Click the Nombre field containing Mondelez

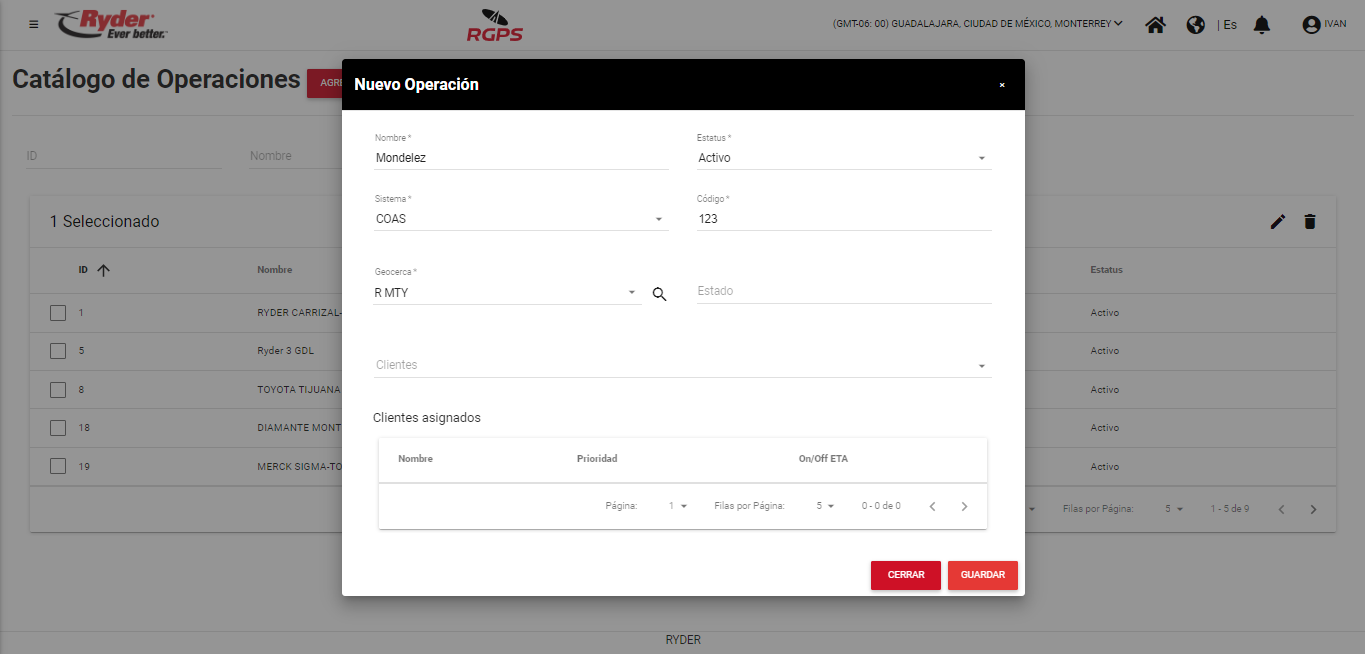pos(520,158)
